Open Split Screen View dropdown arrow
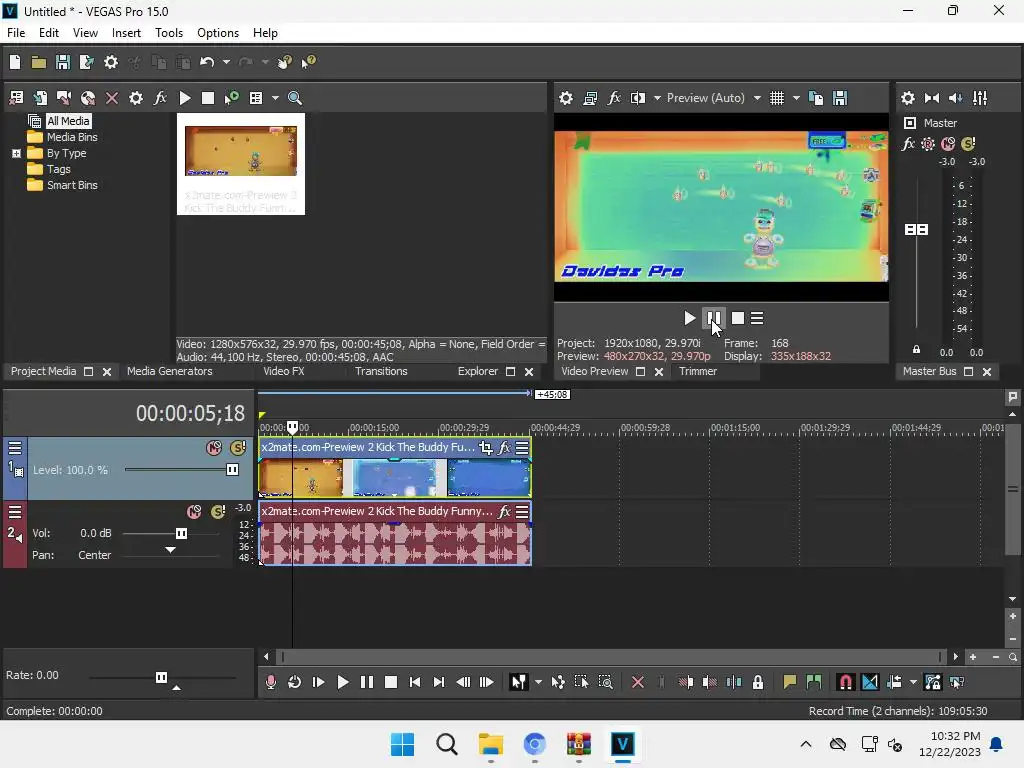This screenshot has width=1024, height=768. click(657, 98)
